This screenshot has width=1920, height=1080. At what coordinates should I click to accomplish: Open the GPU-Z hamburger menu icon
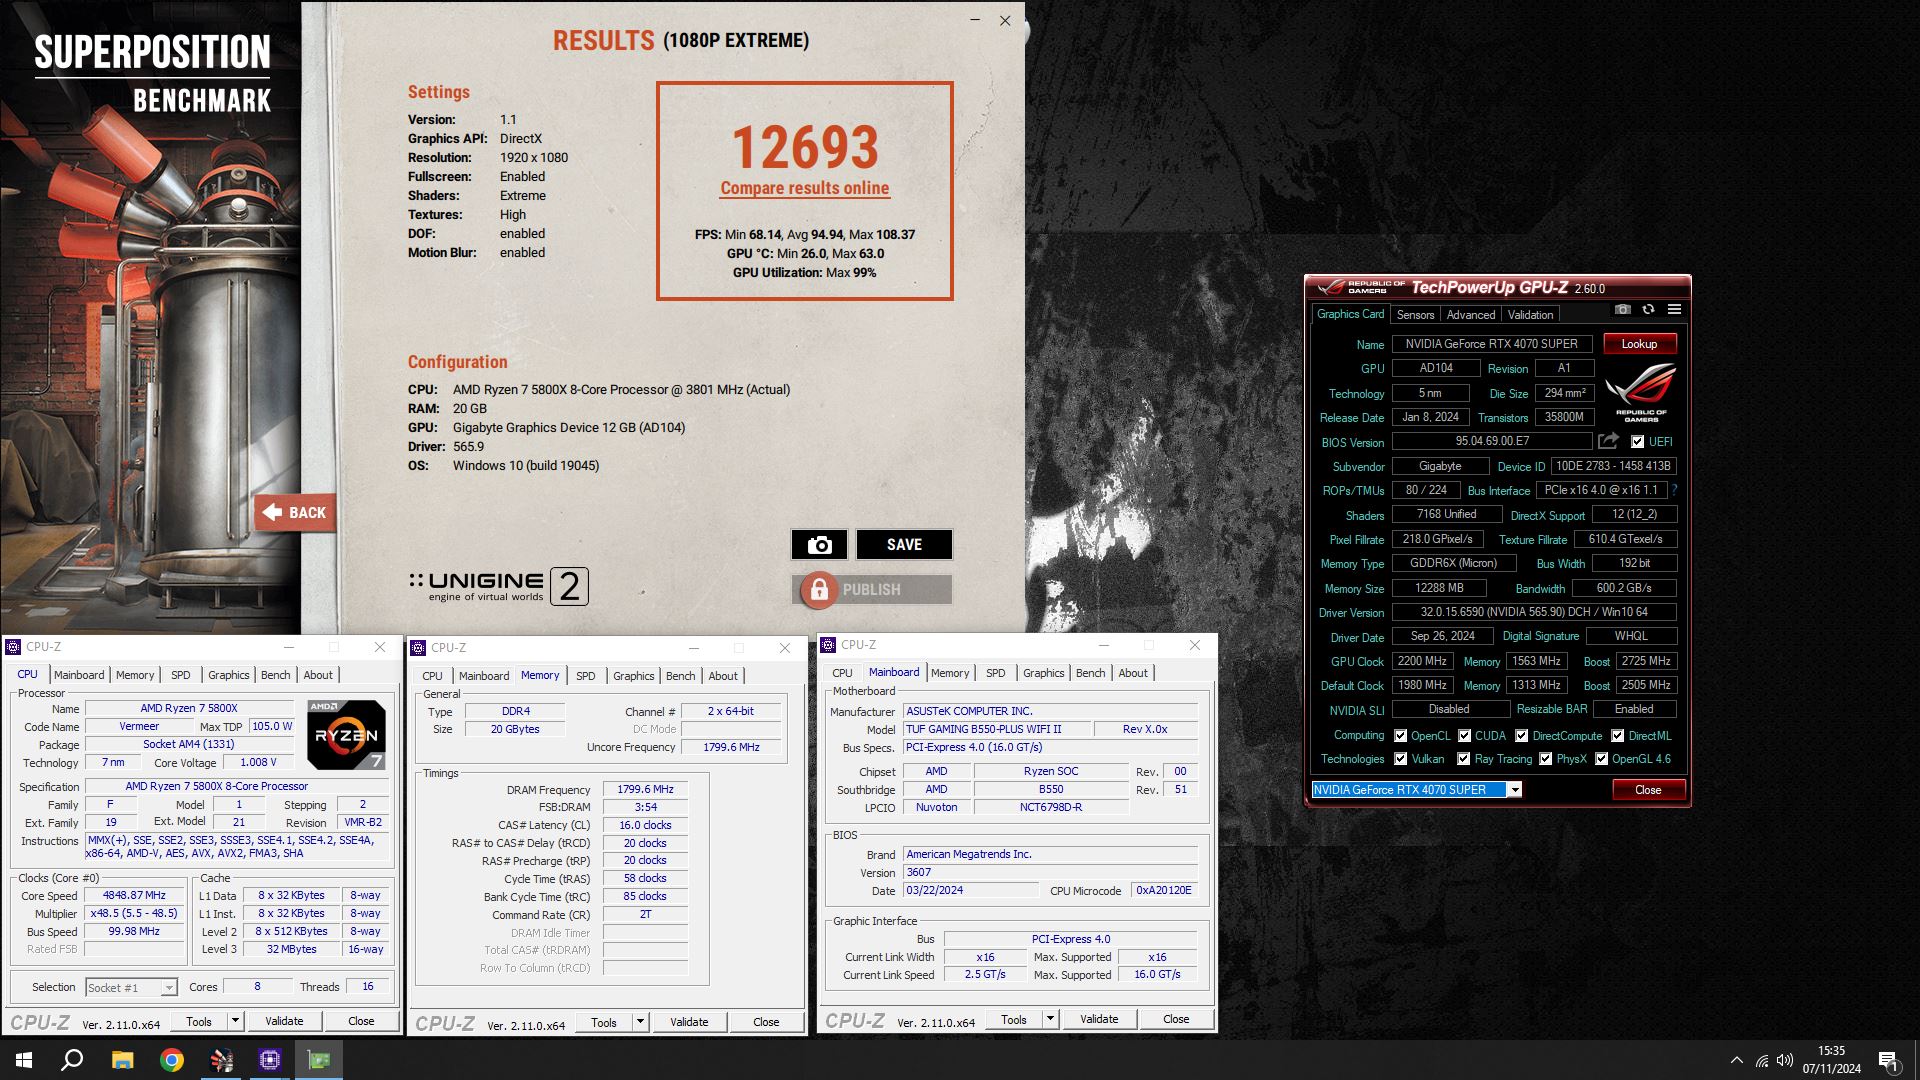tap(1674, 310)
